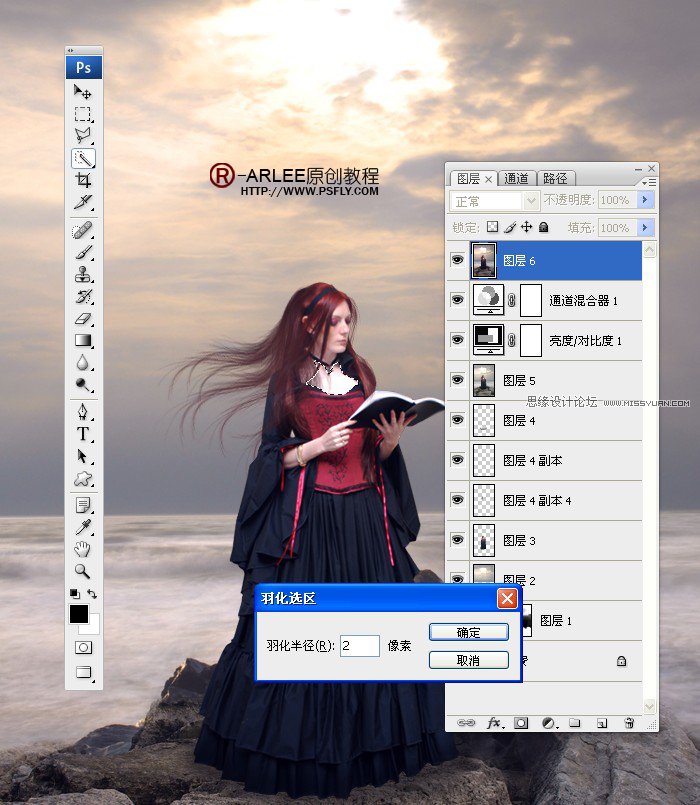This screenshot has width=700, height=805.
Task: Select the Clone Stamp tool
Action: [83, 275]
